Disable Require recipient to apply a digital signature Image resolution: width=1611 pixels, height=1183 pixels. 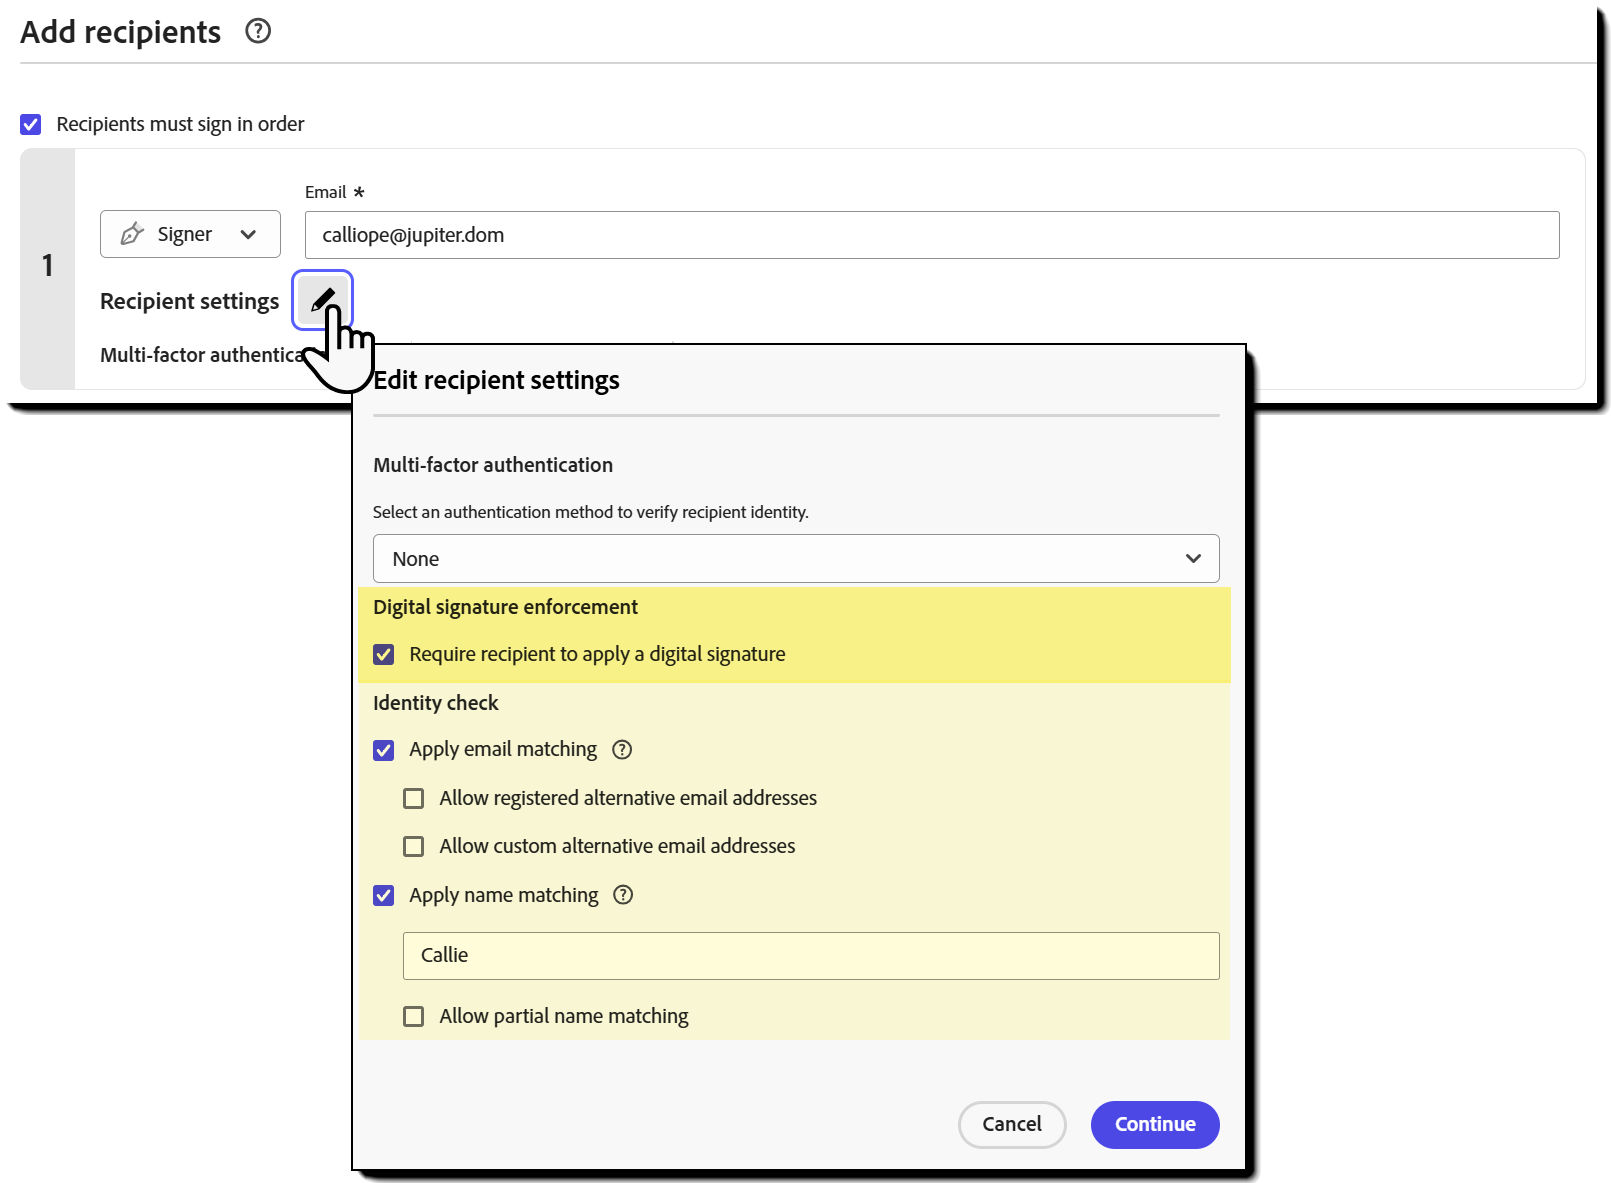click(384, 654)
